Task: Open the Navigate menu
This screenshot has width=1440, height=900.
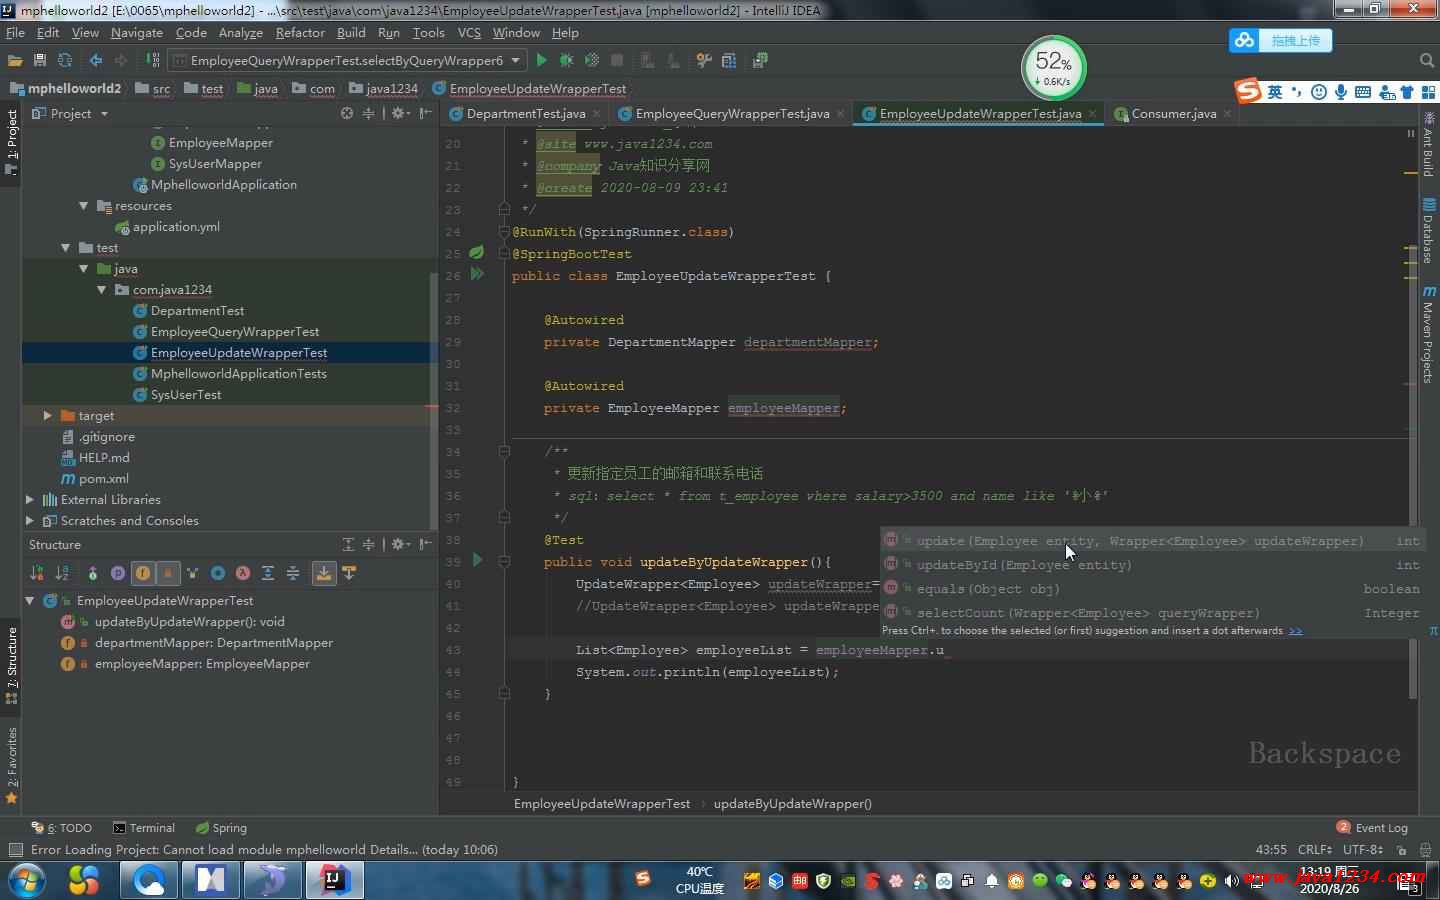Action: point(137,33)
